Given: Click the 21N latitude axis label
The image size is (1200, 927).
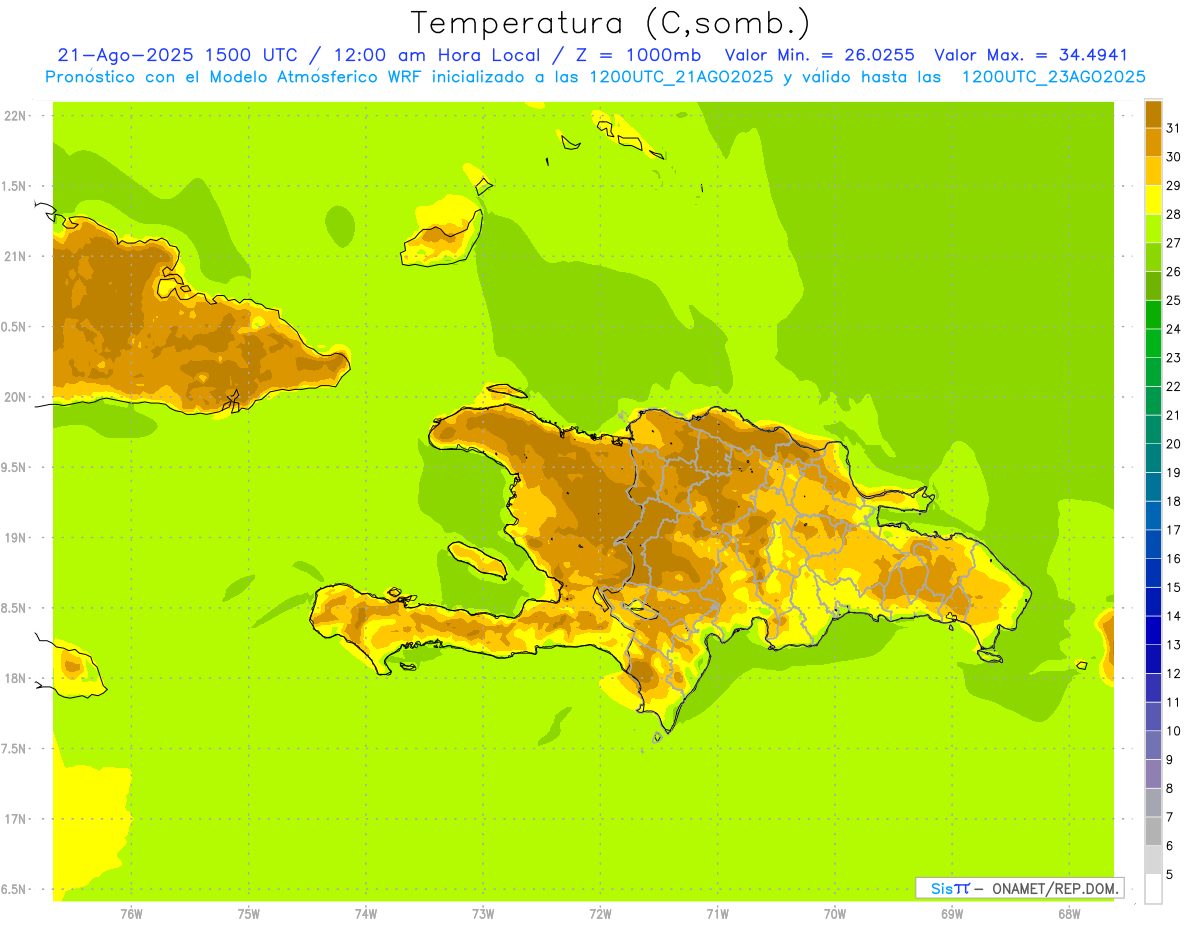Looking at the screenshot, I should point(15,256).
